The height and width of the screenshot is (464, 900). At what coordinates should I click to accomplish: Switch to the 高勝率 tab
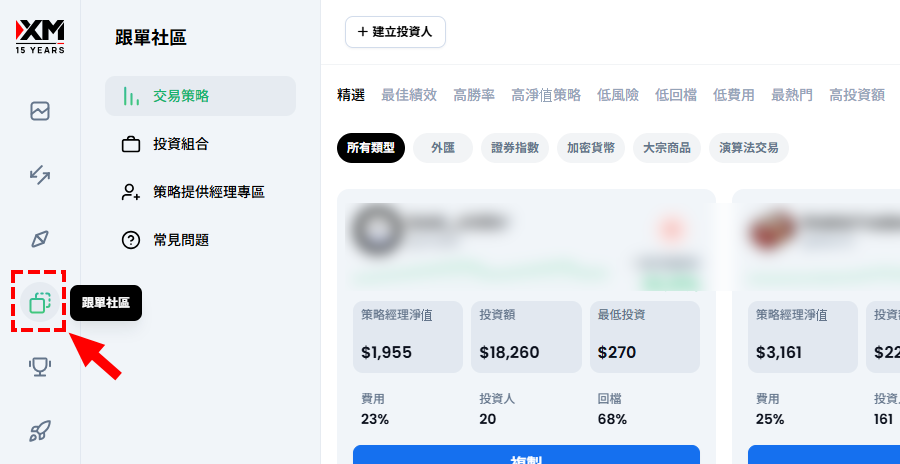(474, 95)
